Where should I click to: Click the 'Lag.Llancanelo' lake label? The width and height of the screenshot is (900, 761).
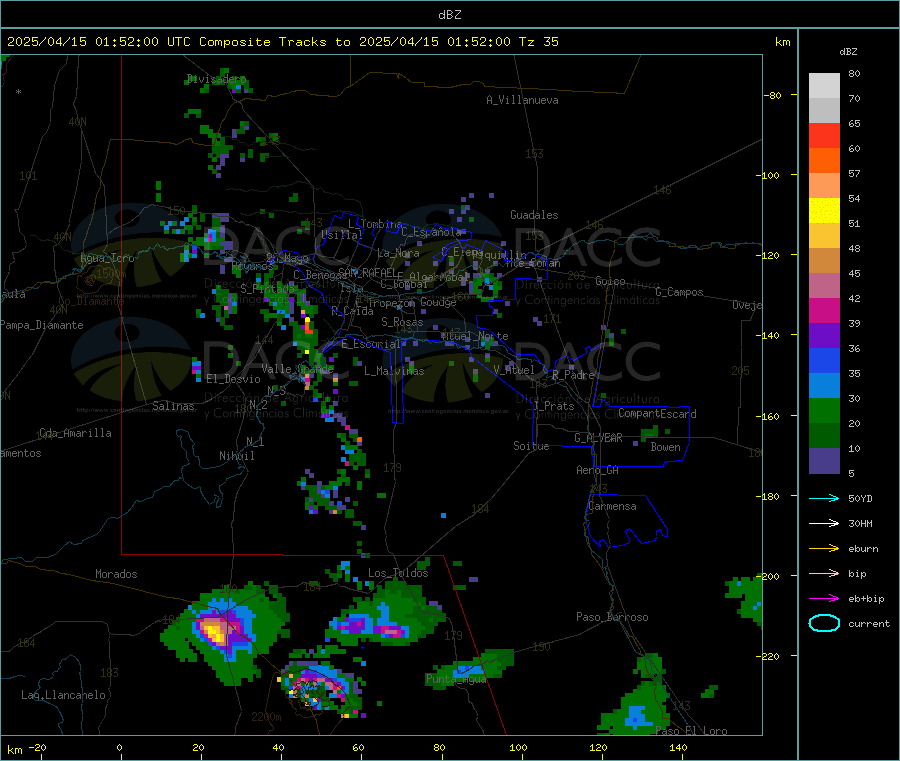63,695
